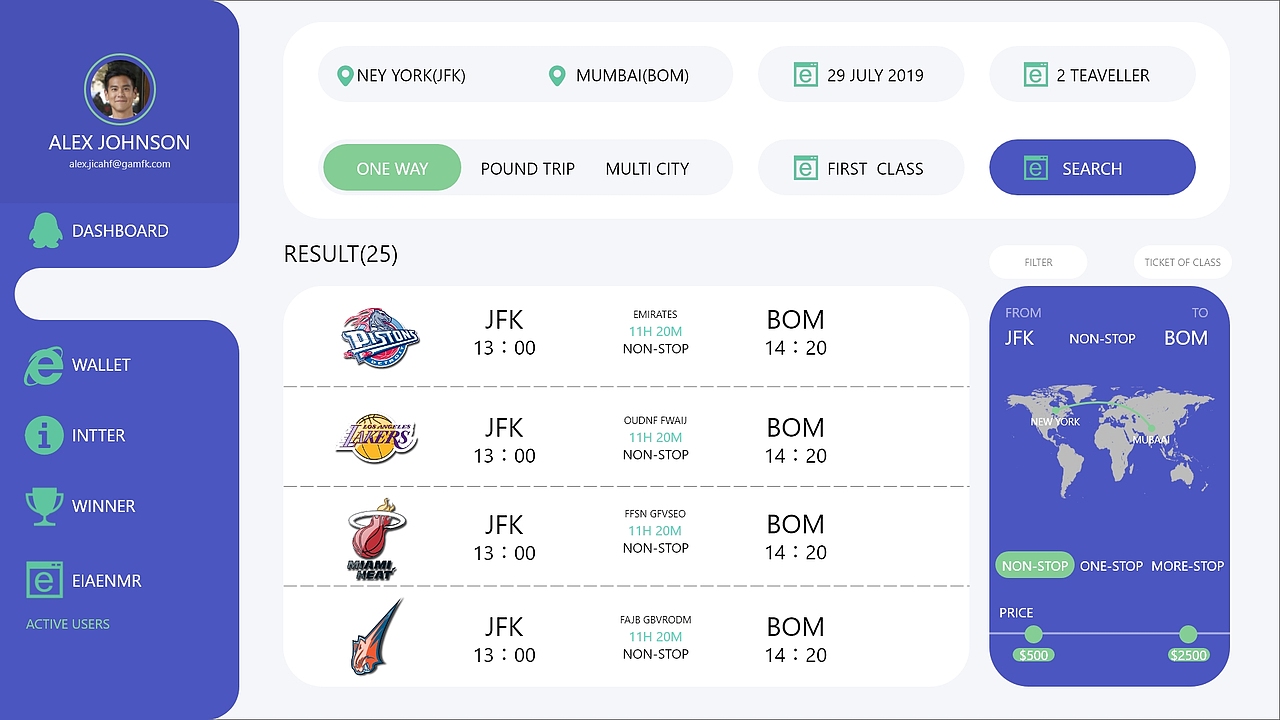Click the INTTER info icon

pyautogui.click(x=44, y=435)
